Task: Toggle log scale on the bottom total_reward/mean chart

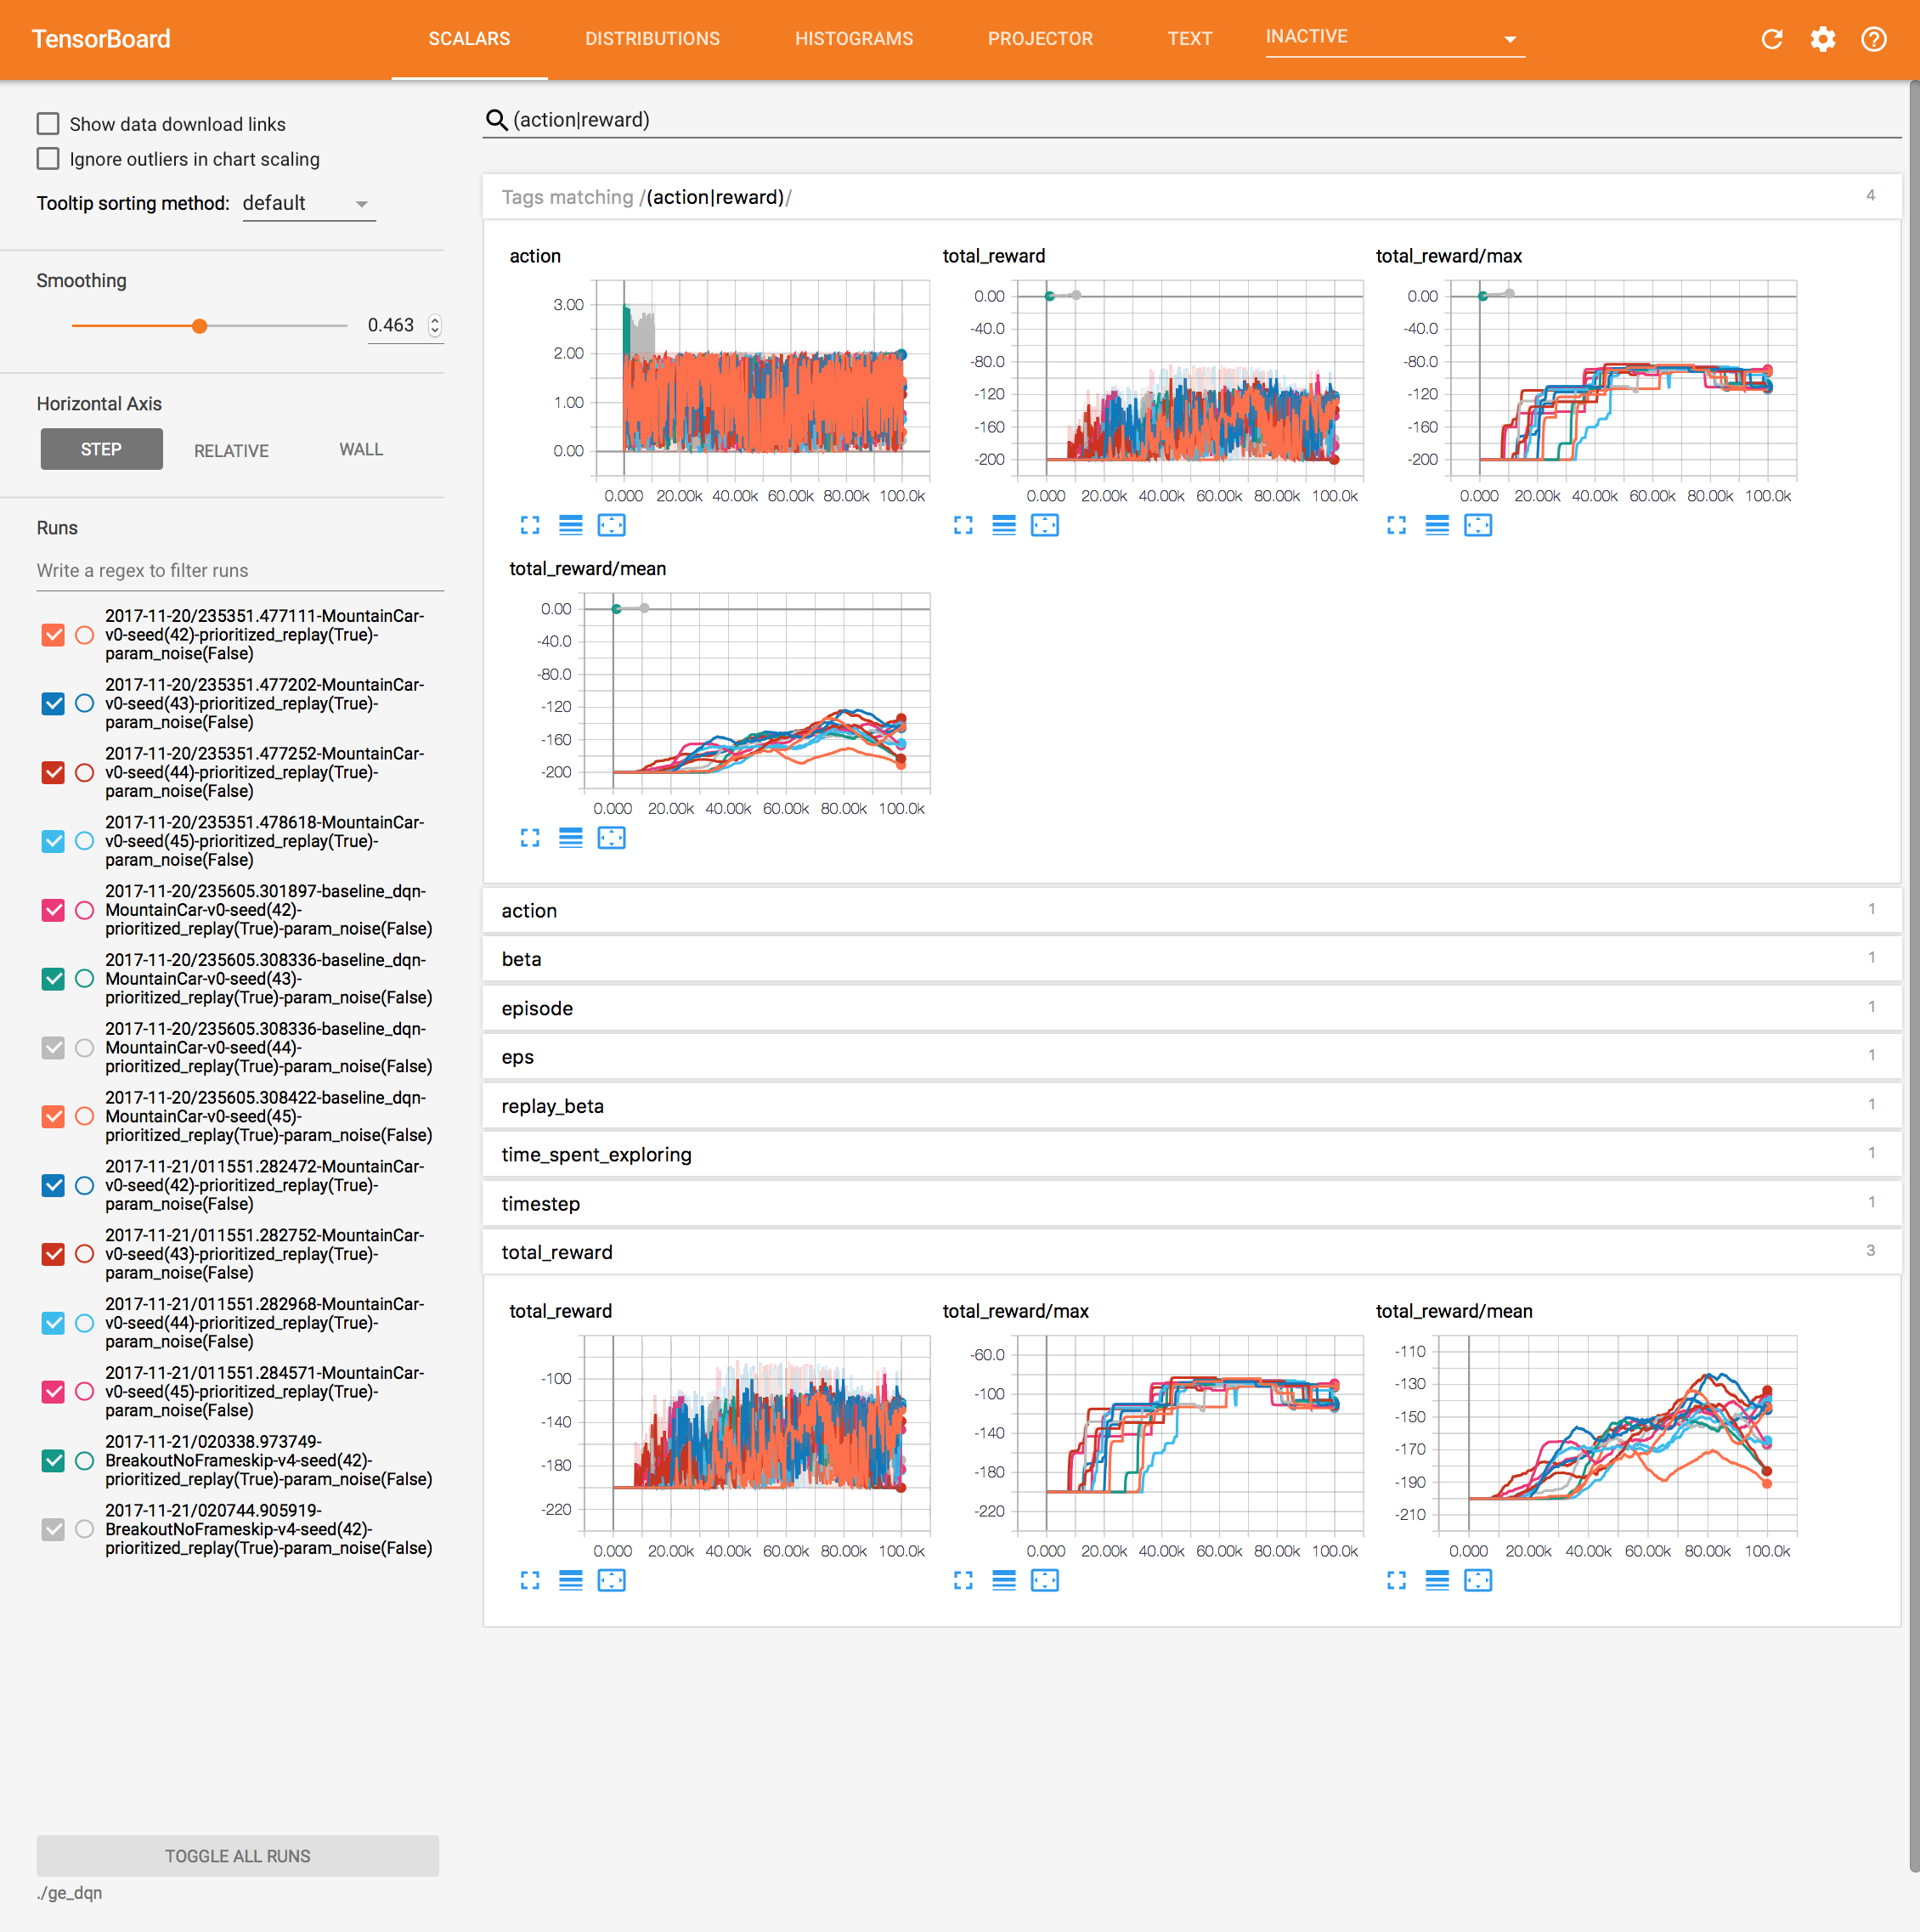Action: coord(1436,1580)
